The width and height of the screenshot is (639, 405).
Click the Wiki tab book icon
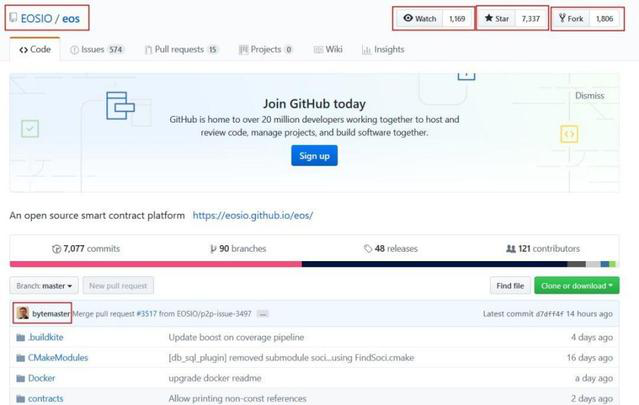click(318, 50)
